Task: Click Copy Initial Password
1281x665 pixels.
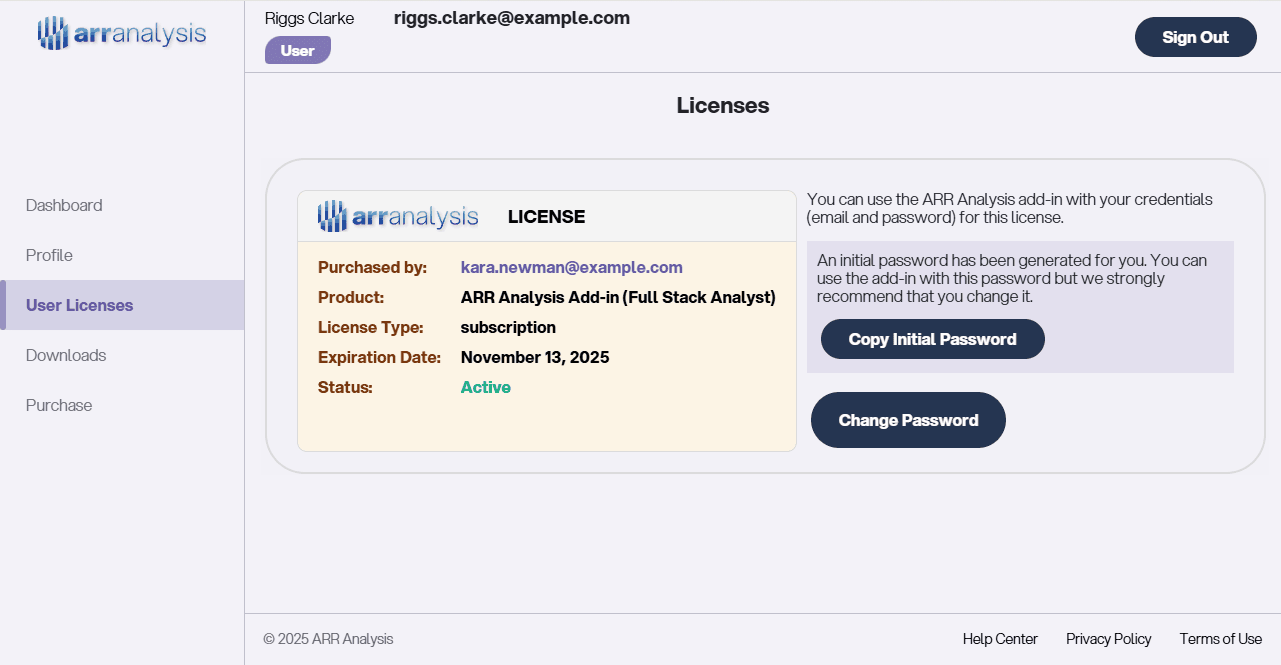Action: click(932, 339)
